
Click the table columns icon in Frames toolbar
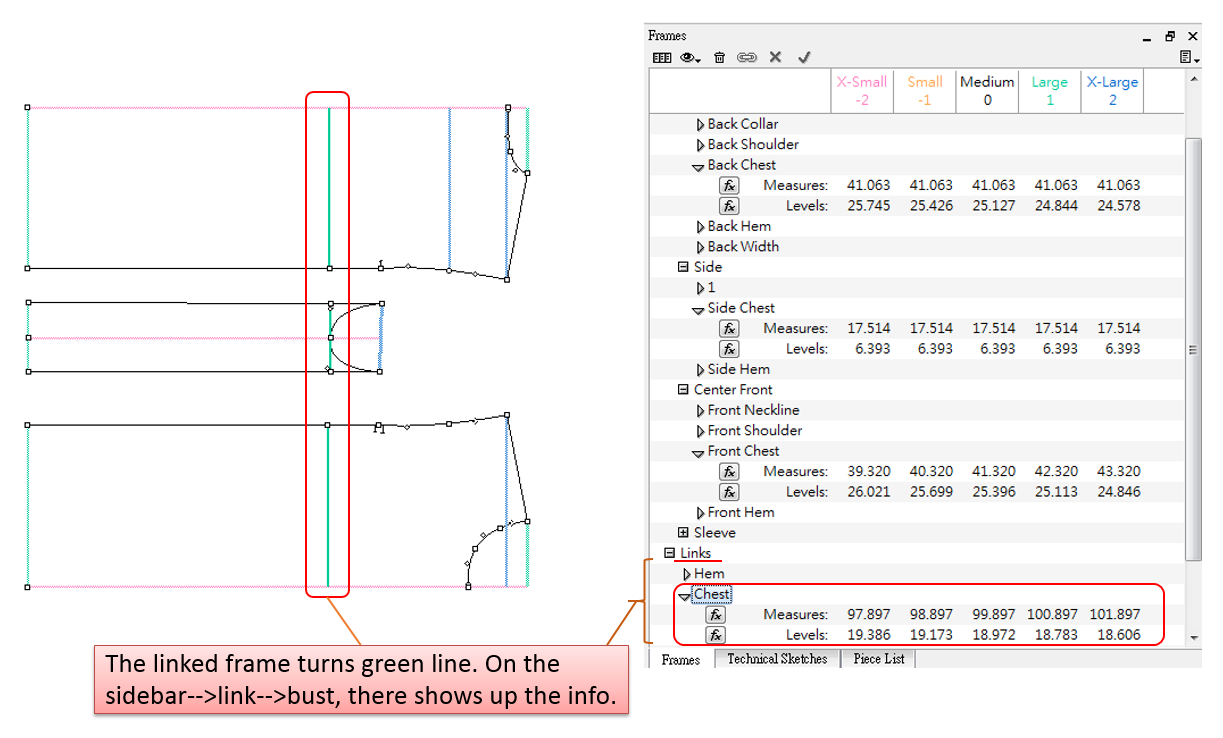click(661, 58)
